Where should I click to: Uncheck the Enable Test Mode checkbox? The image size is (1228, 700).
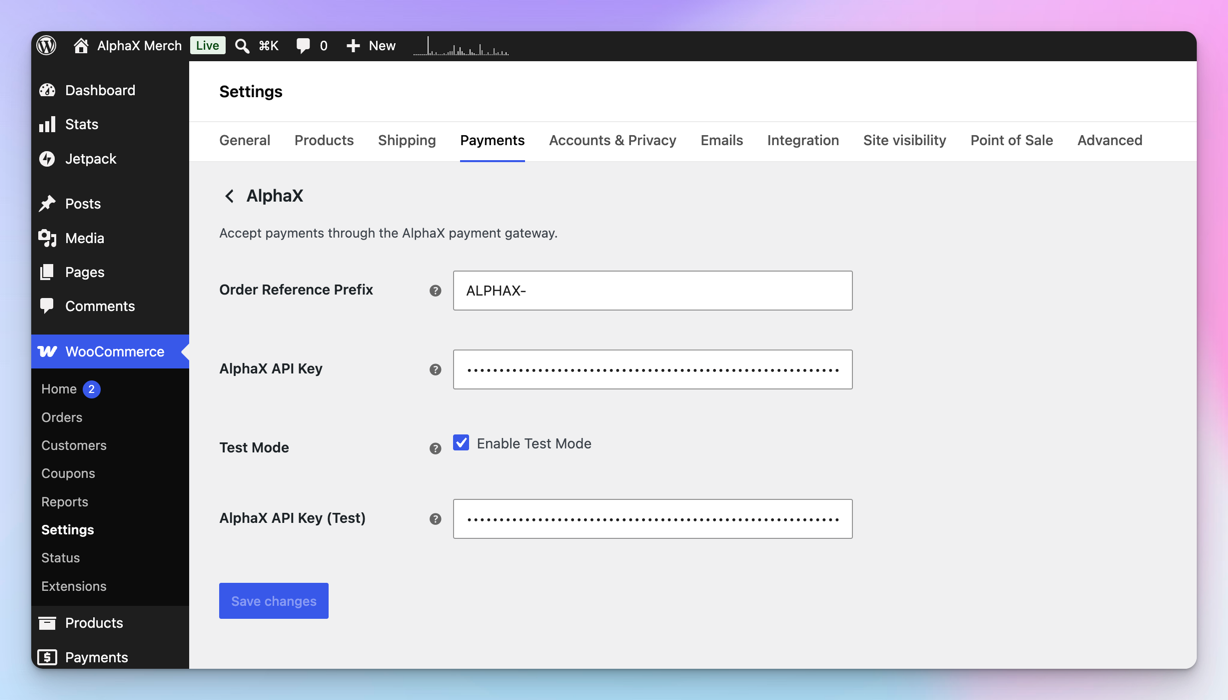(x=461, y=442)
